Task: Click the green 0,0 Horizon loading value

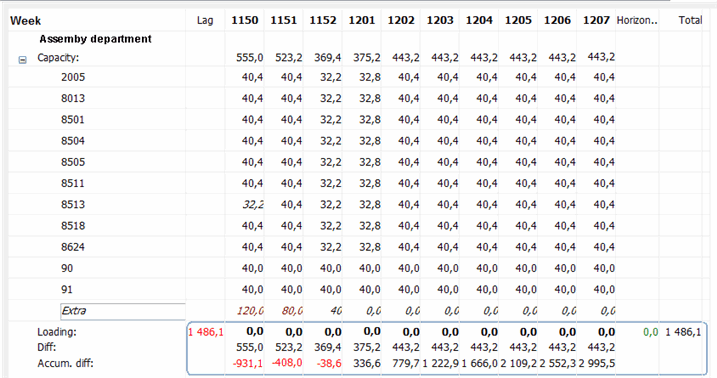Action: 650,332
